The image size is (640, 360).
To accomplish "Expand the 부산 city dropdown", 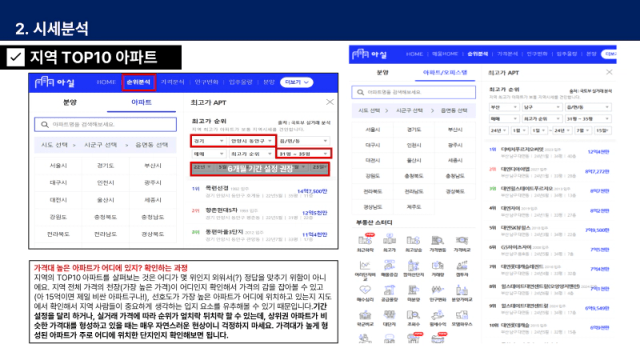I will [x=504, y=107].
